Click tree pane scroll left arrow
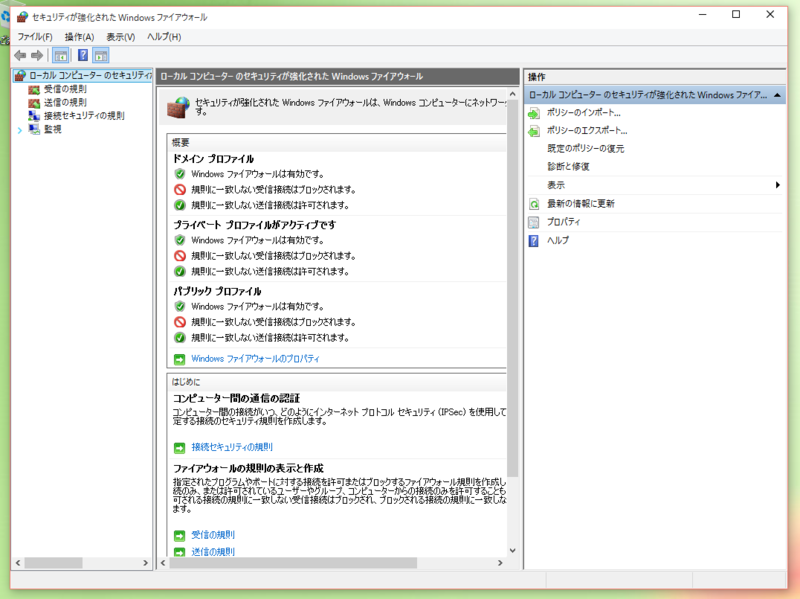800x599 pixels. [x=18, y=563]
